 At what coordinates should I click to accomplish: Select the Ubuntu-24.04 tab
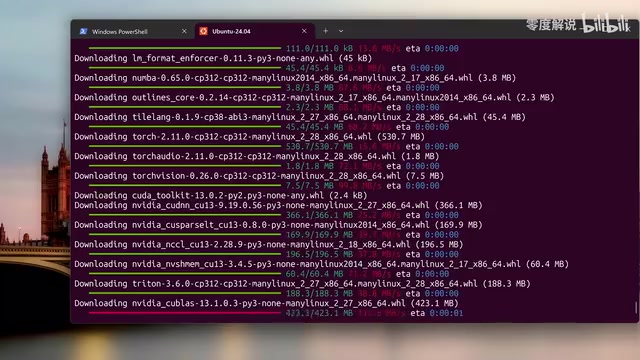coord(255,31)
